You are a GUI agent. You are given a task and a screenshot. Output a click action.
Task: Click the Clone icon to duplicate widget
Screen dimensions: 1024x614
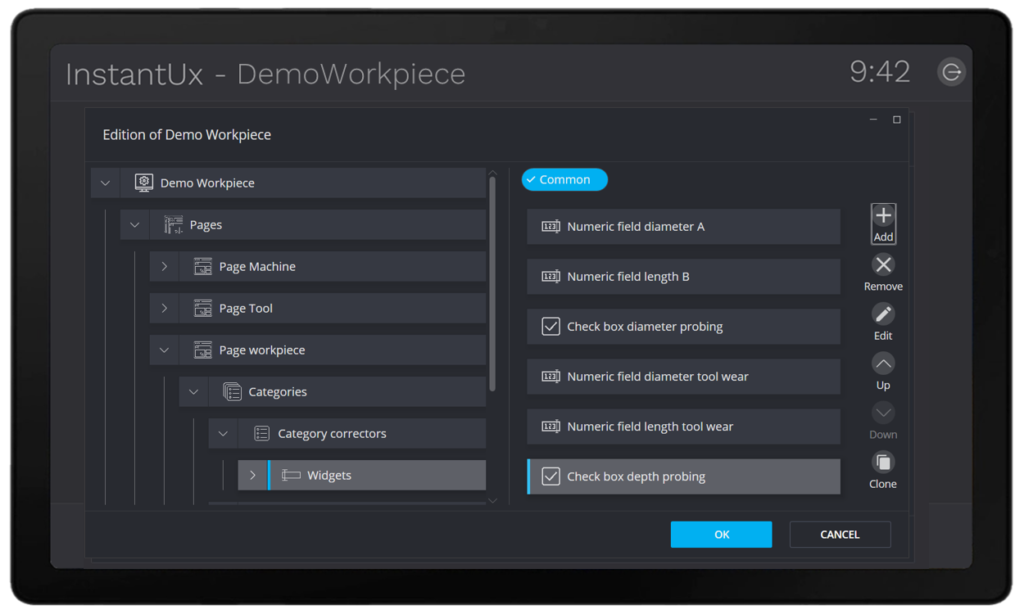tap(883, 463)
